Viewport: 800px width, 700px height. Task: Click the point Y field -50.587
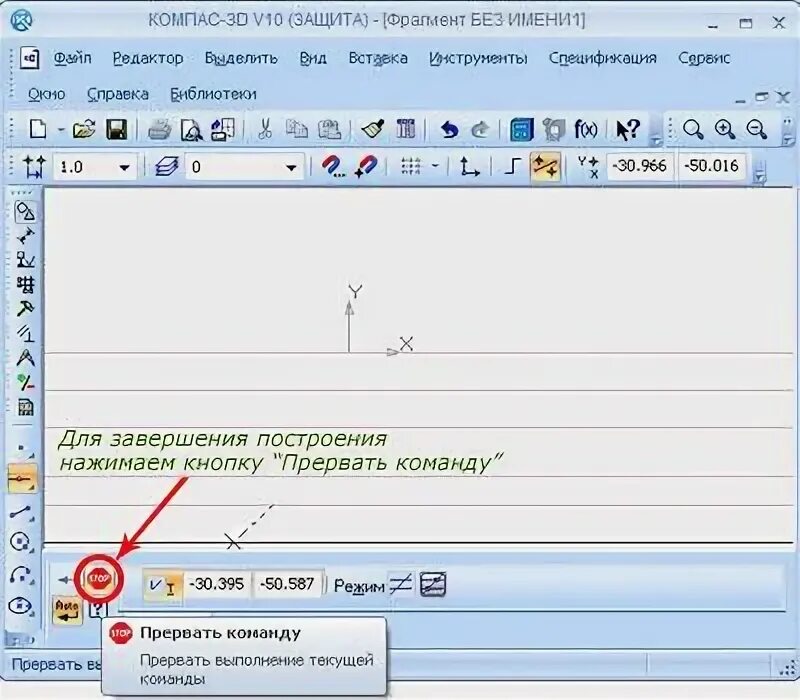point(287,584)
